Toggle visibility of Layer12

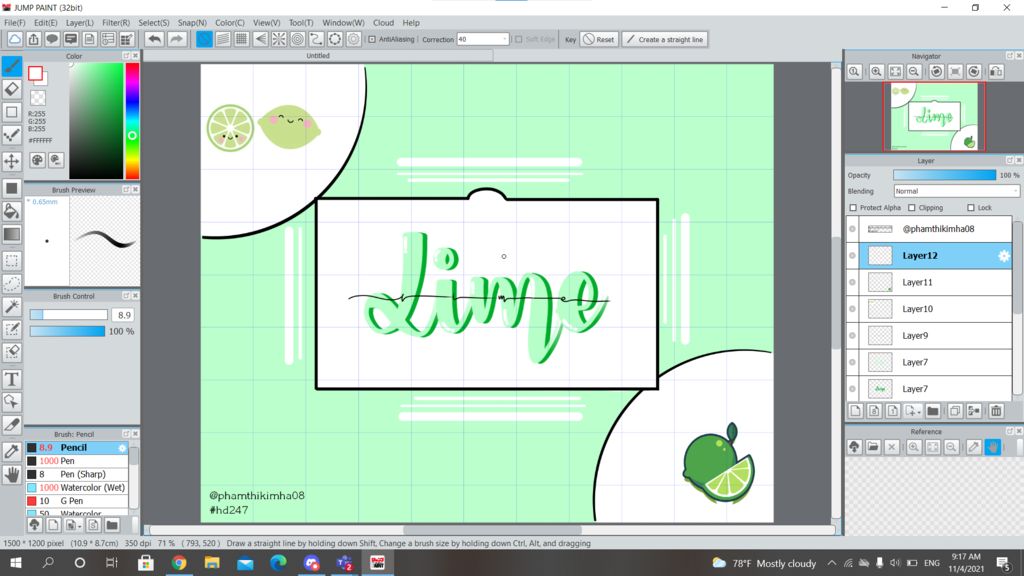pyautogui.click(x=852, y=255)
